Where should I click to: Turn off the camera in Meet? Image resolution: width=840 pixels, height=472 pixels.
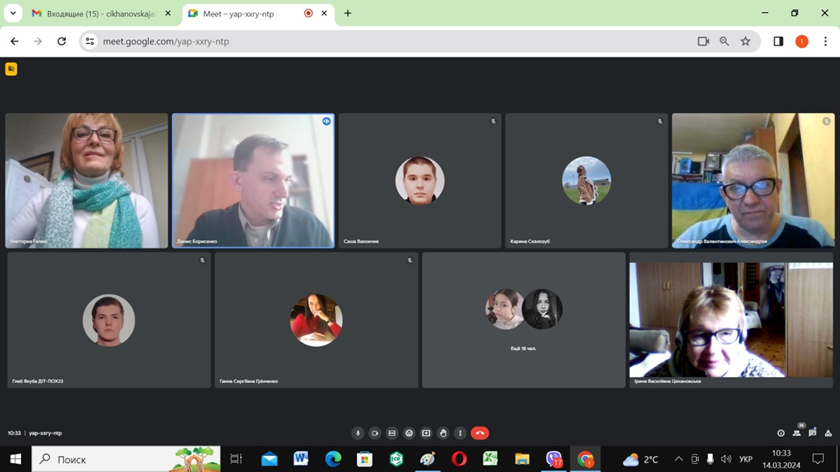[x=375, y=433]
